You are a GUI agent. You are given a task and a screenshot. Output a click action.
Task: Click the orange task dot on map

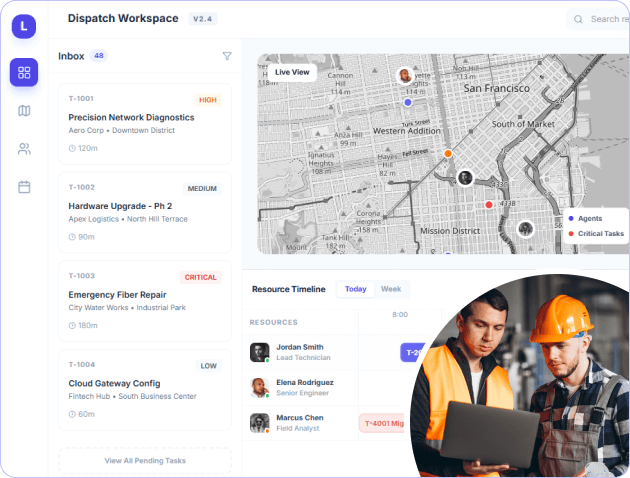(448, 153)
